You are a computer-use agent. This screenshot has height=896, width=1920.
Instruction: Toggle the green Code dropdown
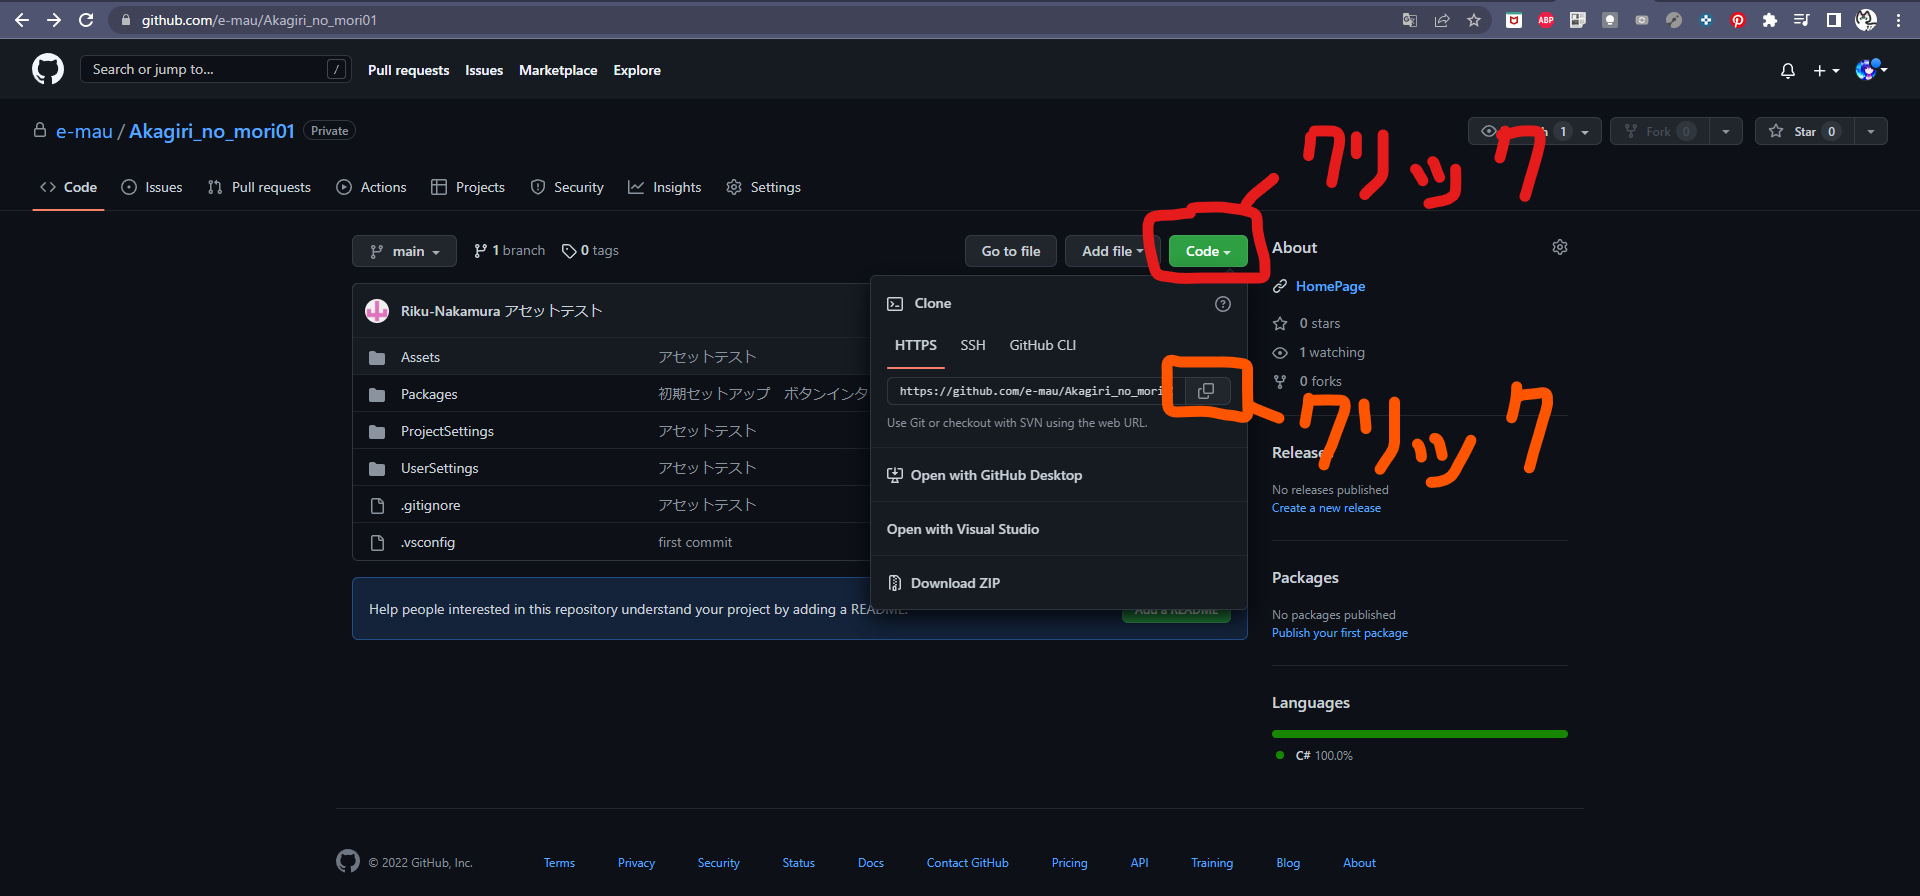1208,251
